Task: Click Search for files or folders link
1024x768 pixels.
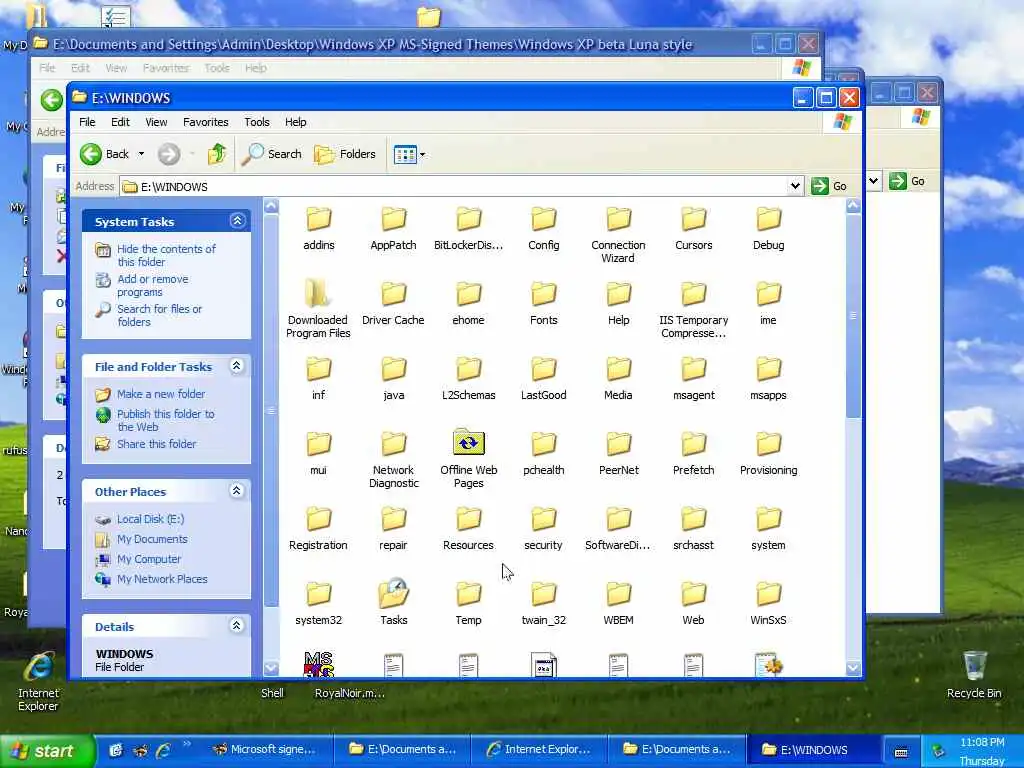Action: coord(159,315)
